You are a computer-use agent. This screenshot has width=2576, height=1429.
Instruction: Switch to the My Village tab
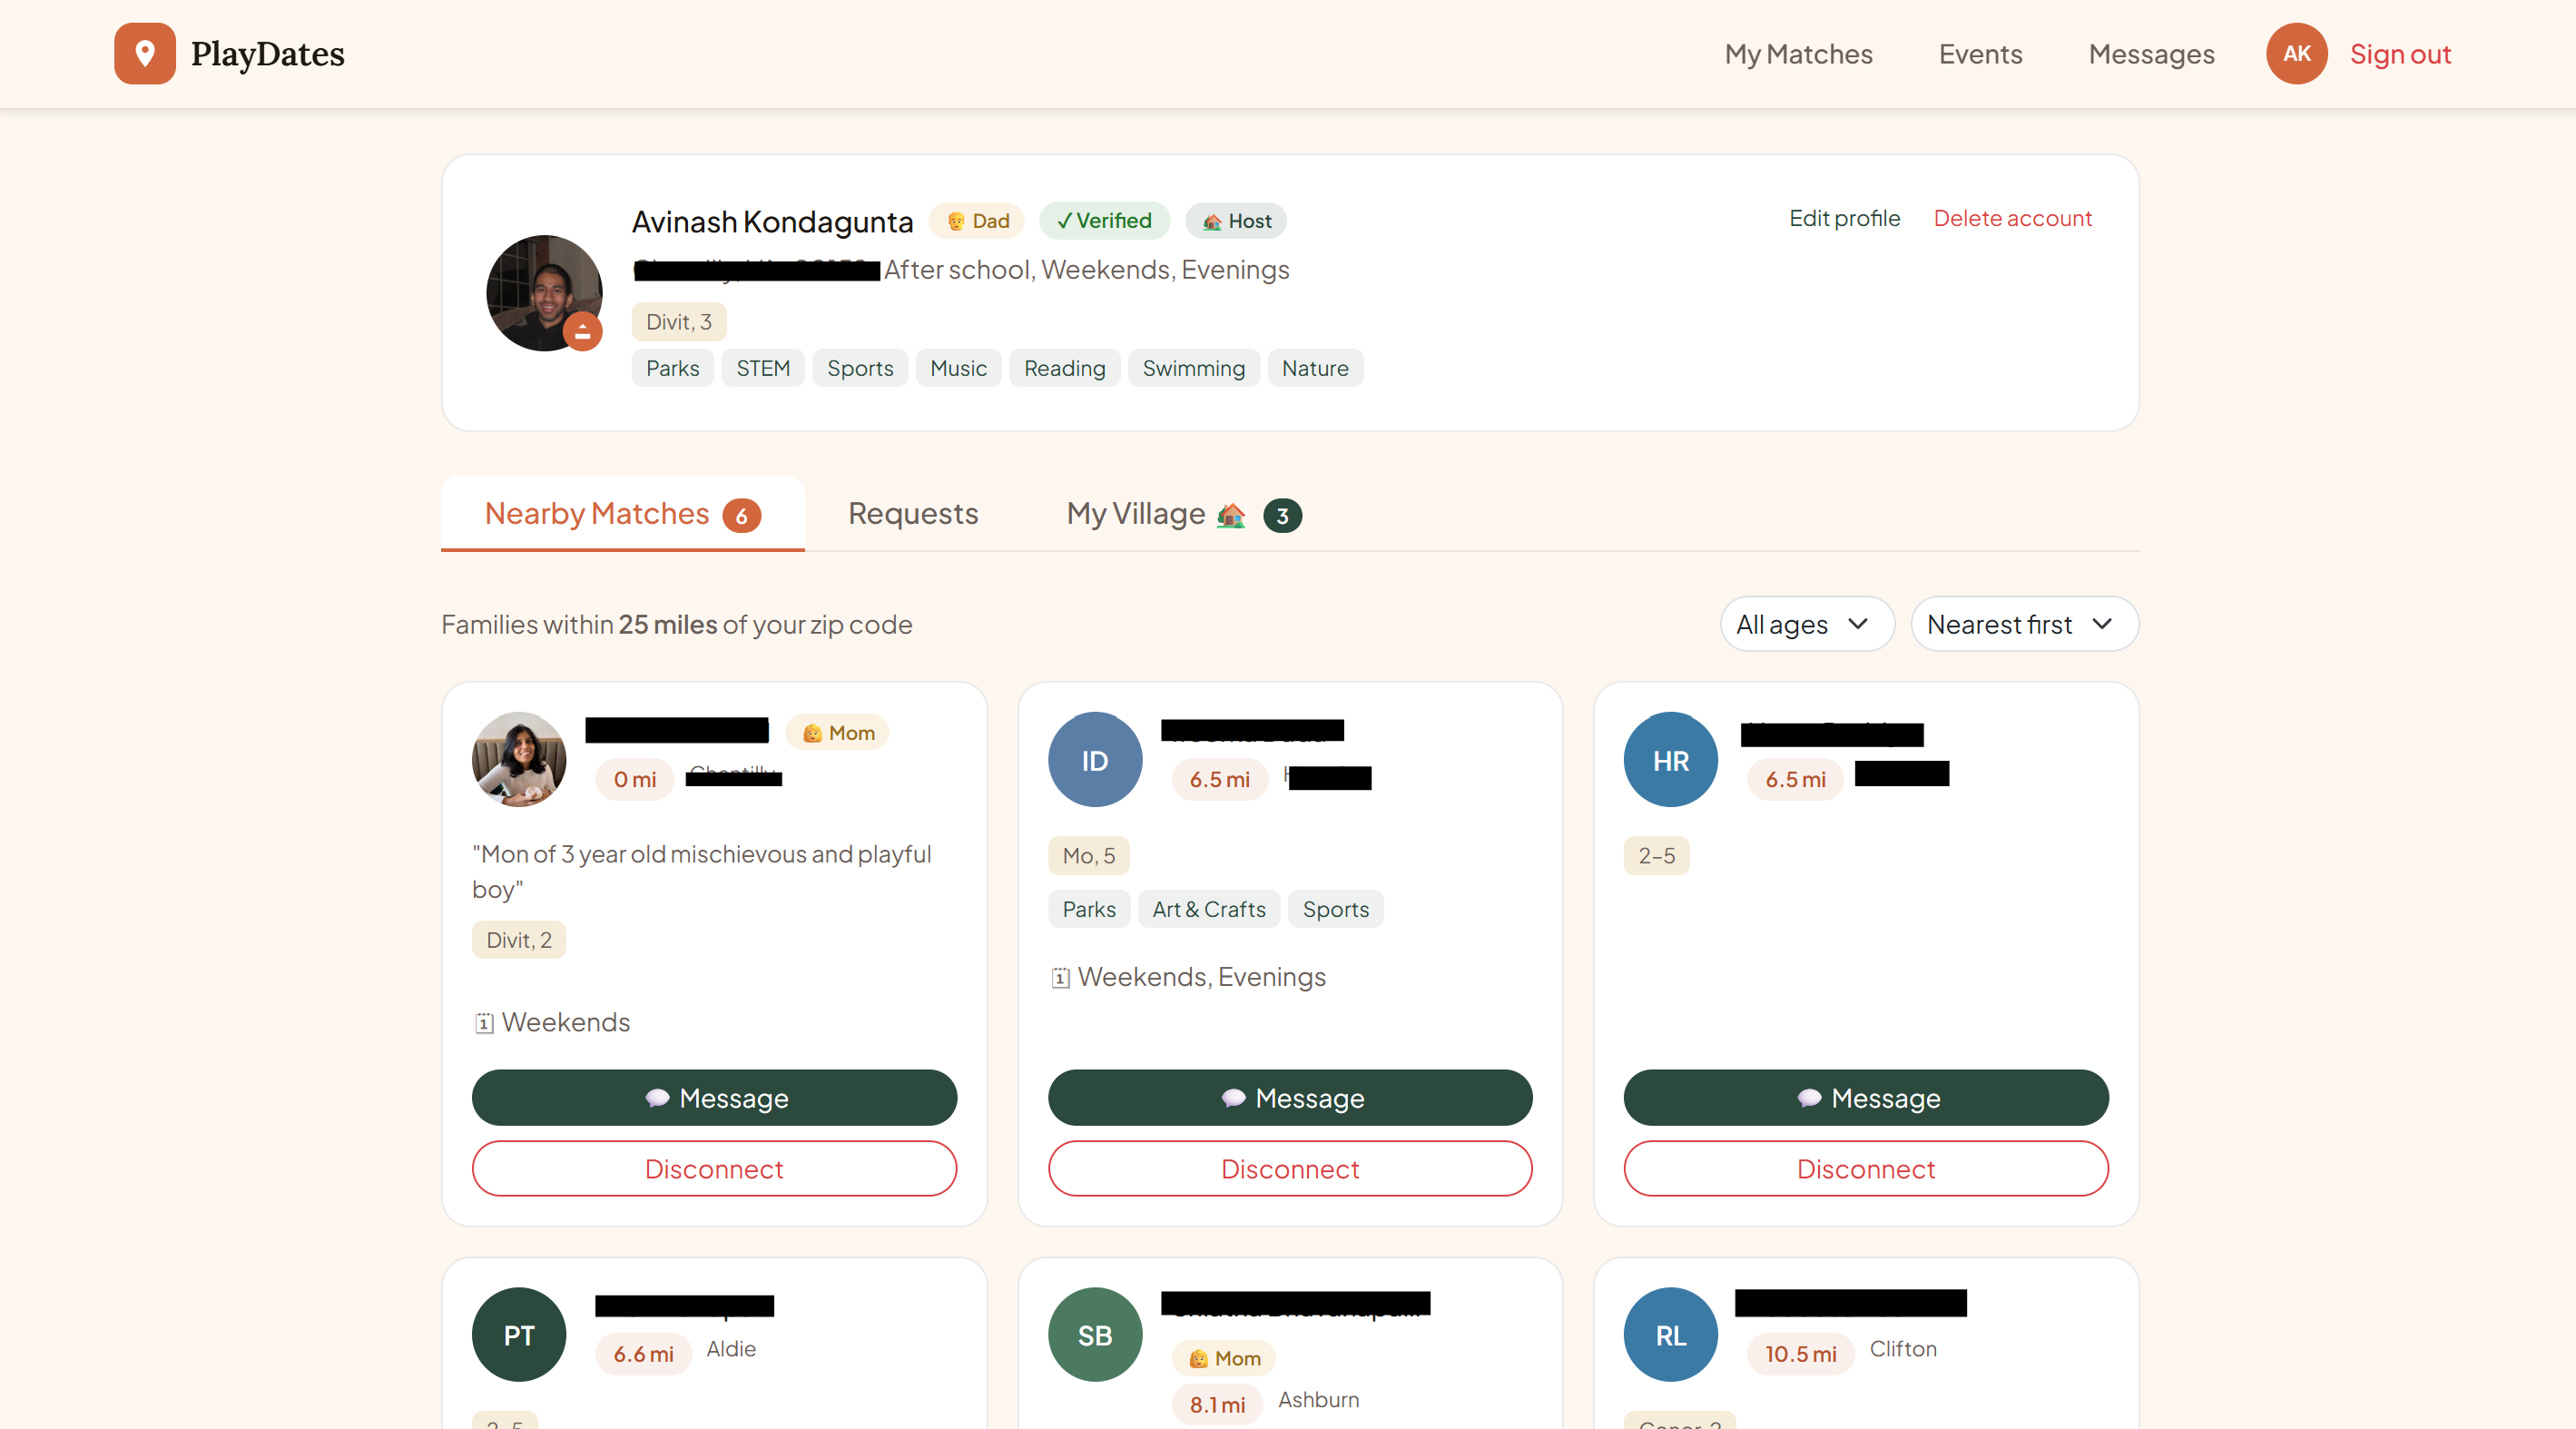(x=1183, y=514)
